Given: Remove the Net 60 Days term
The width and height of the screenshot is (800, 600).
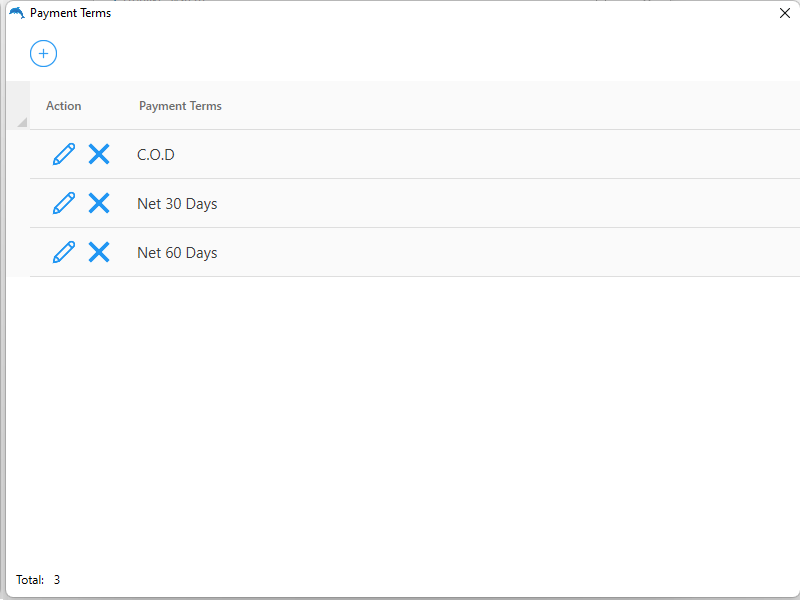Looking at the screenshot, I should pos(99,252).
